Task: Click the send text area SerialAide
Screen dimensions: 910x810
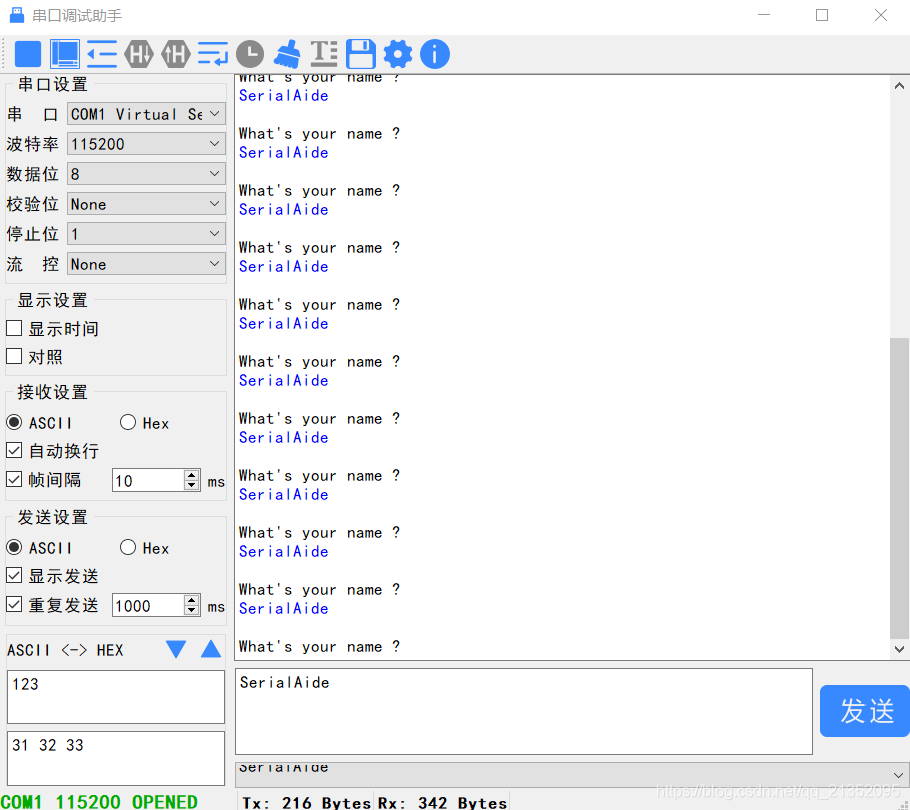Action: point(523,711)
